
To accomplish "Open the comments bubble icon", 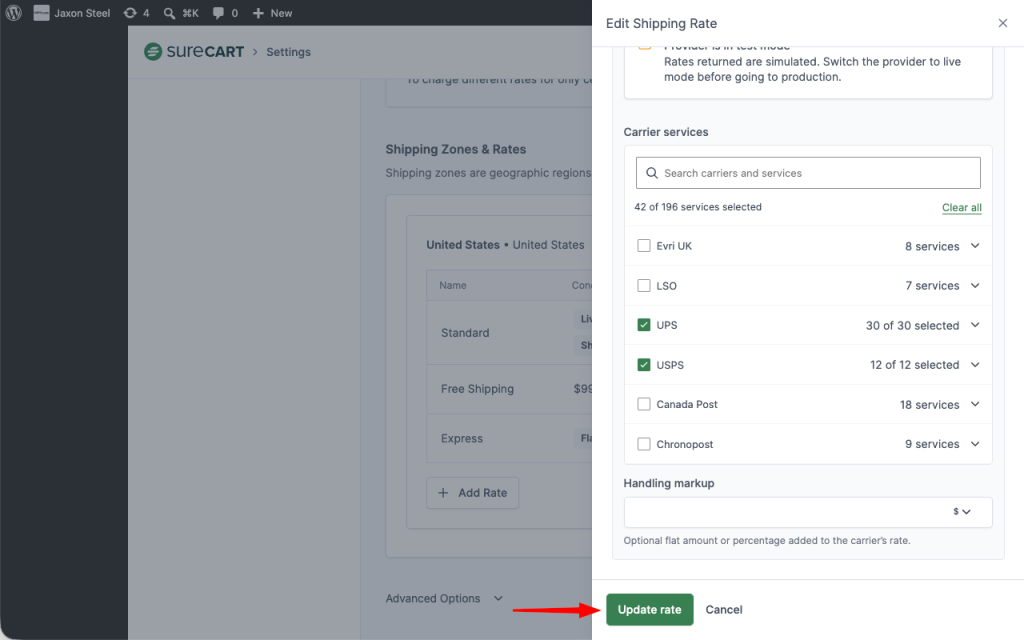I will (218, 13).
